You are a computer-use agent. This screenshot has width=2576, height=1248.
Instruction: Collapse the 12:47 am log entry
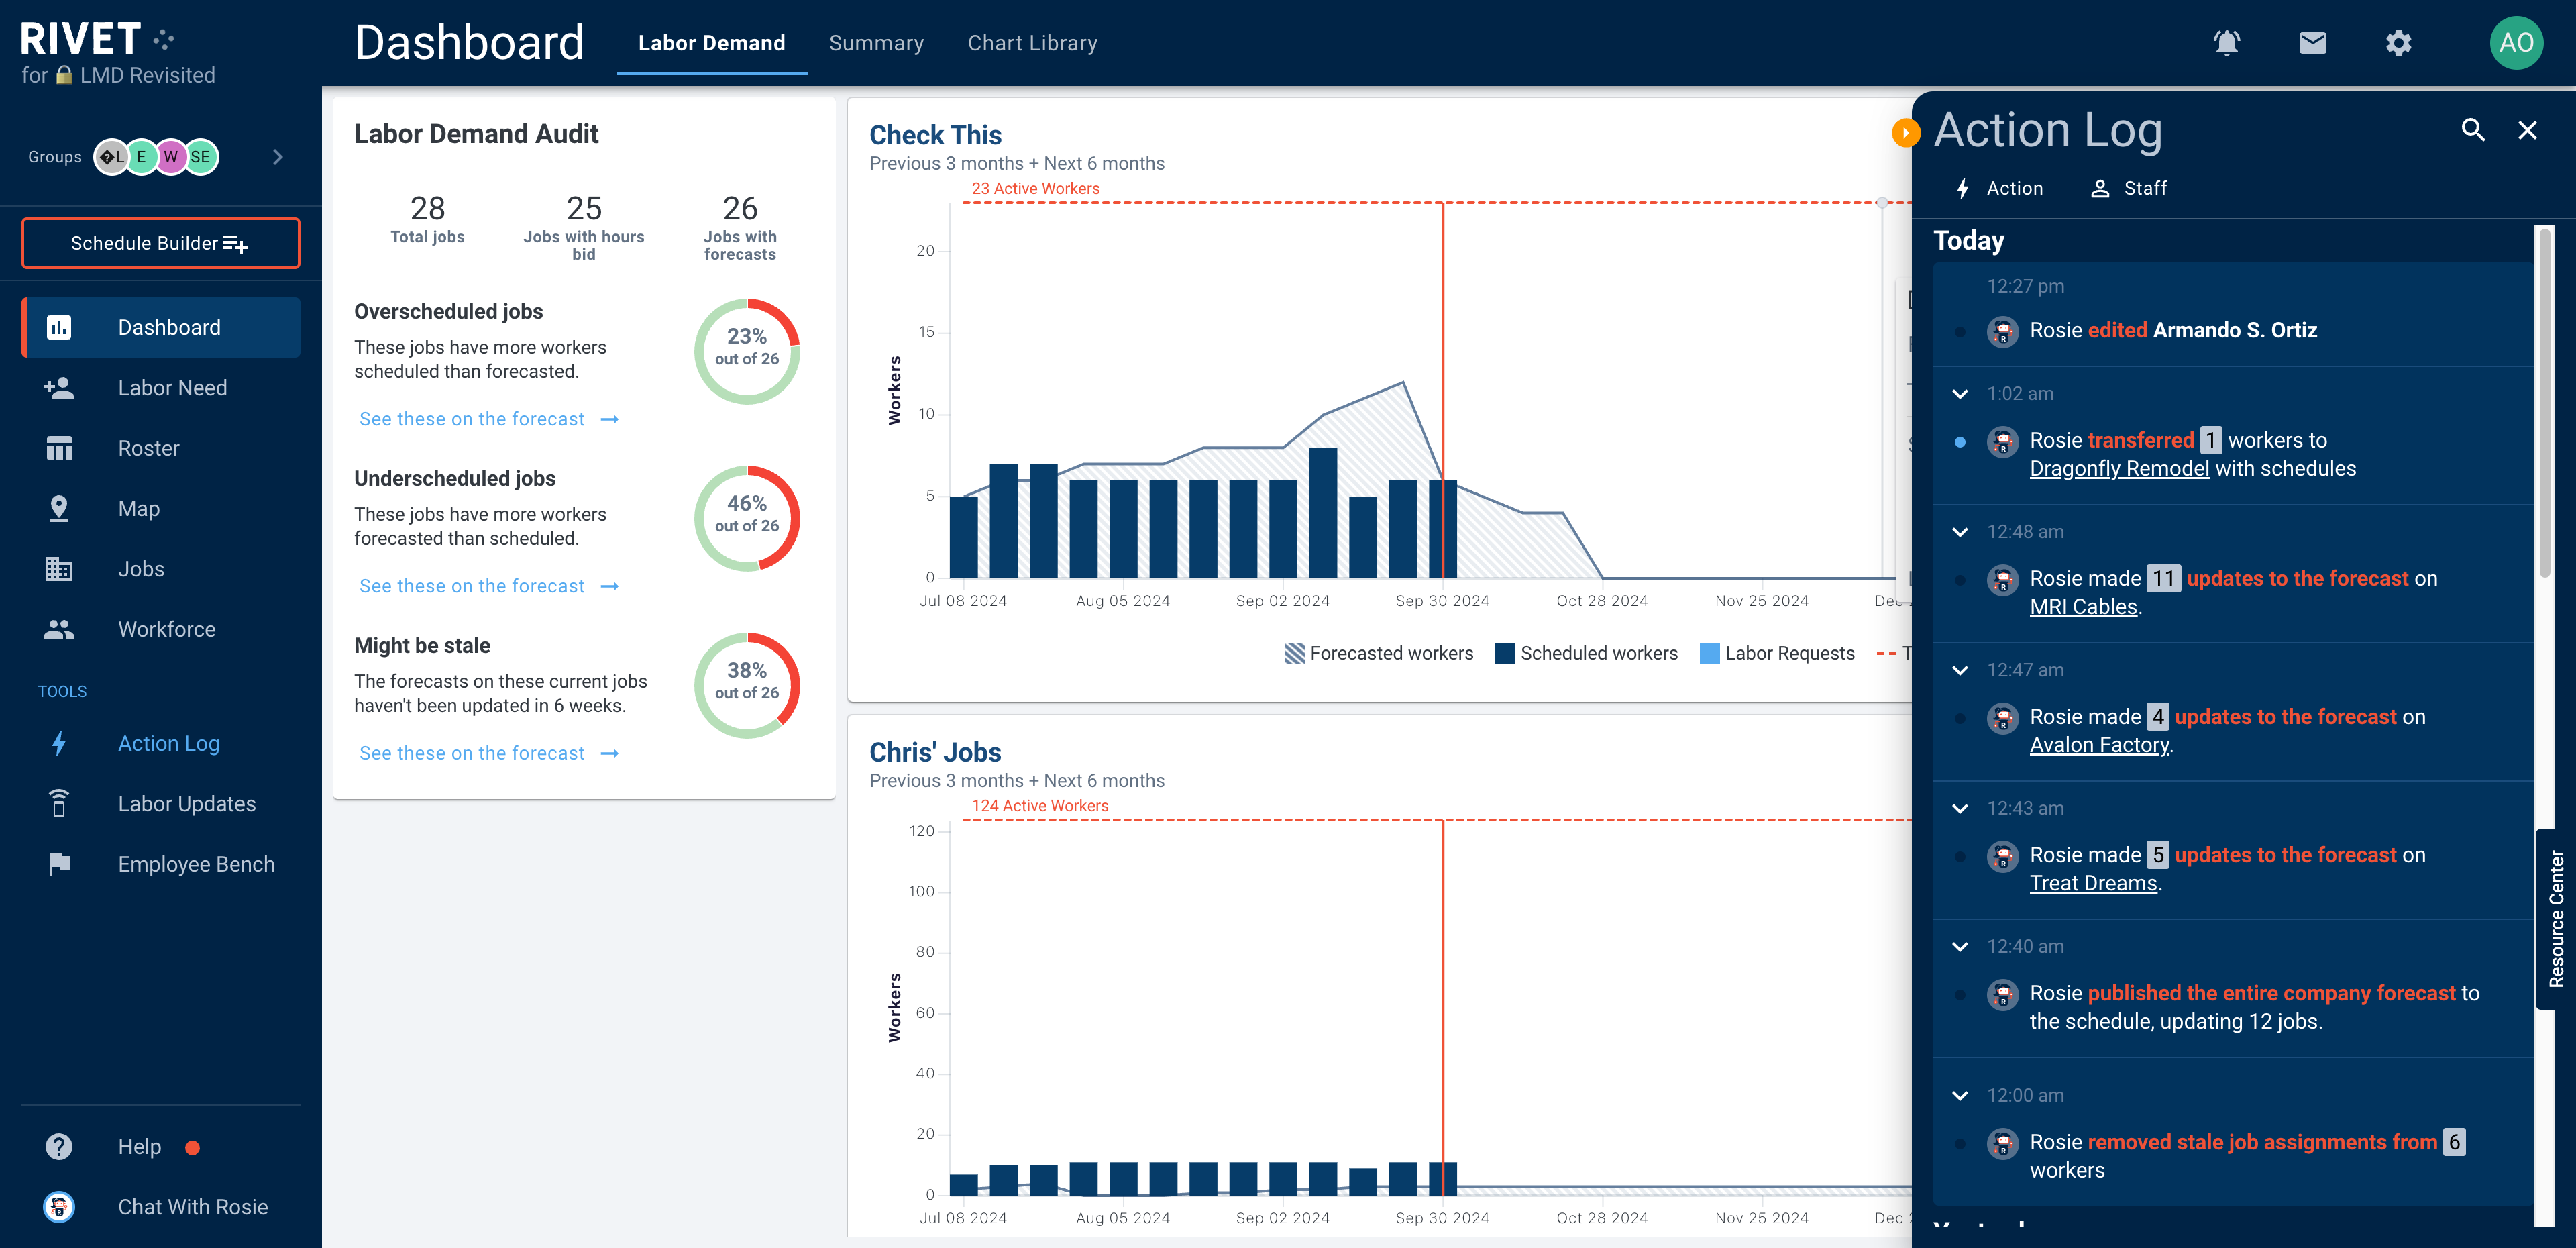pyautogui.click(x=1960, y=670)
